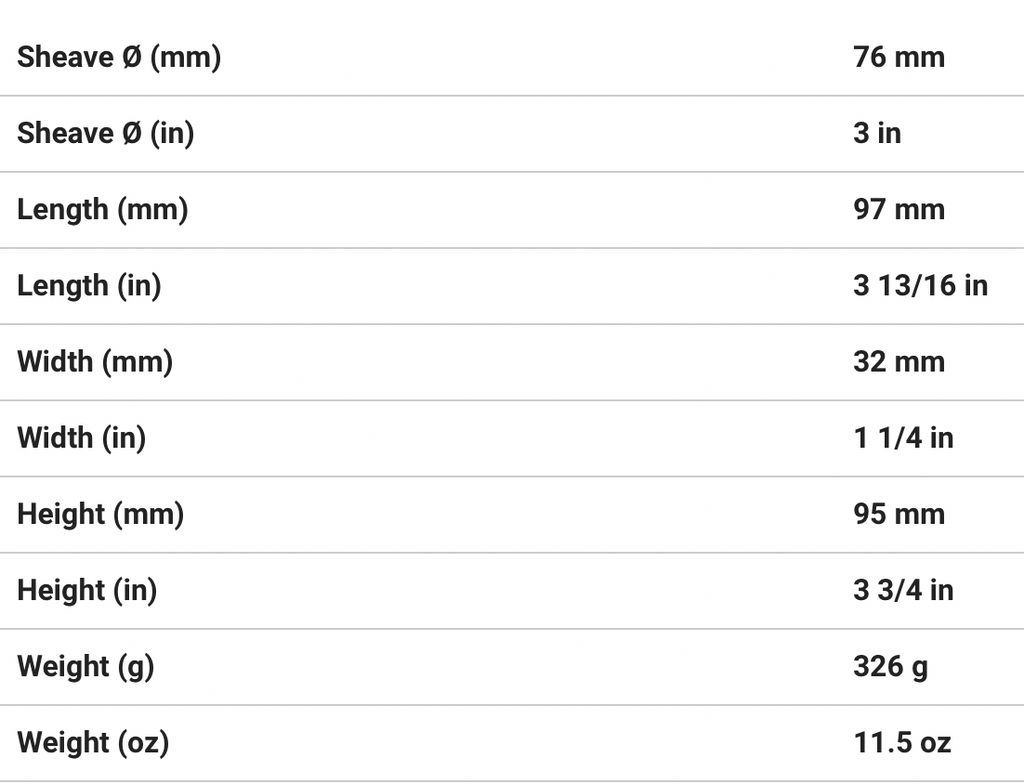Click the "Weight (oz)" row label
1024x784 pixels.
coord(93,742)
